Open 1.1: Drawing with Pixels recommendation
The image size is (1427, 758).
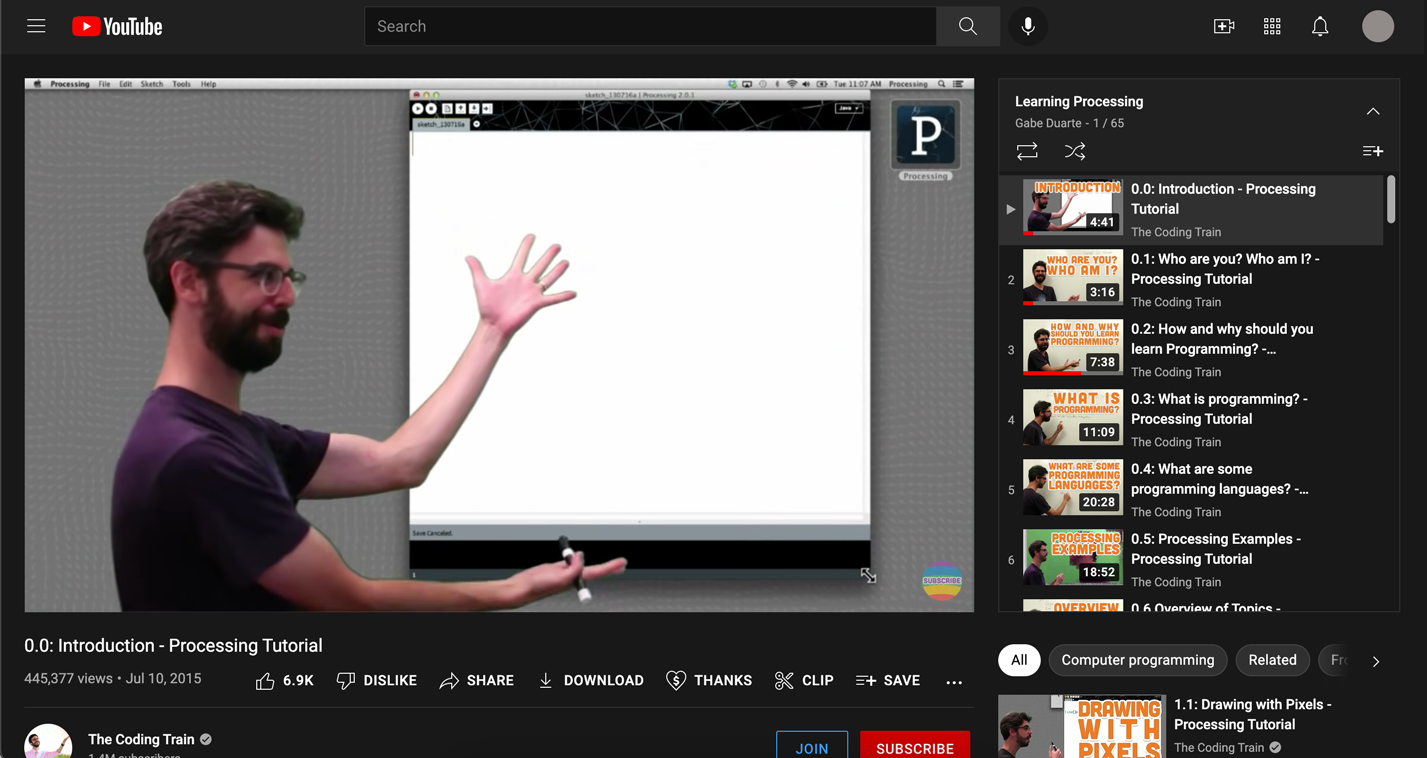pyautogui.click(x=1253, y=714)
